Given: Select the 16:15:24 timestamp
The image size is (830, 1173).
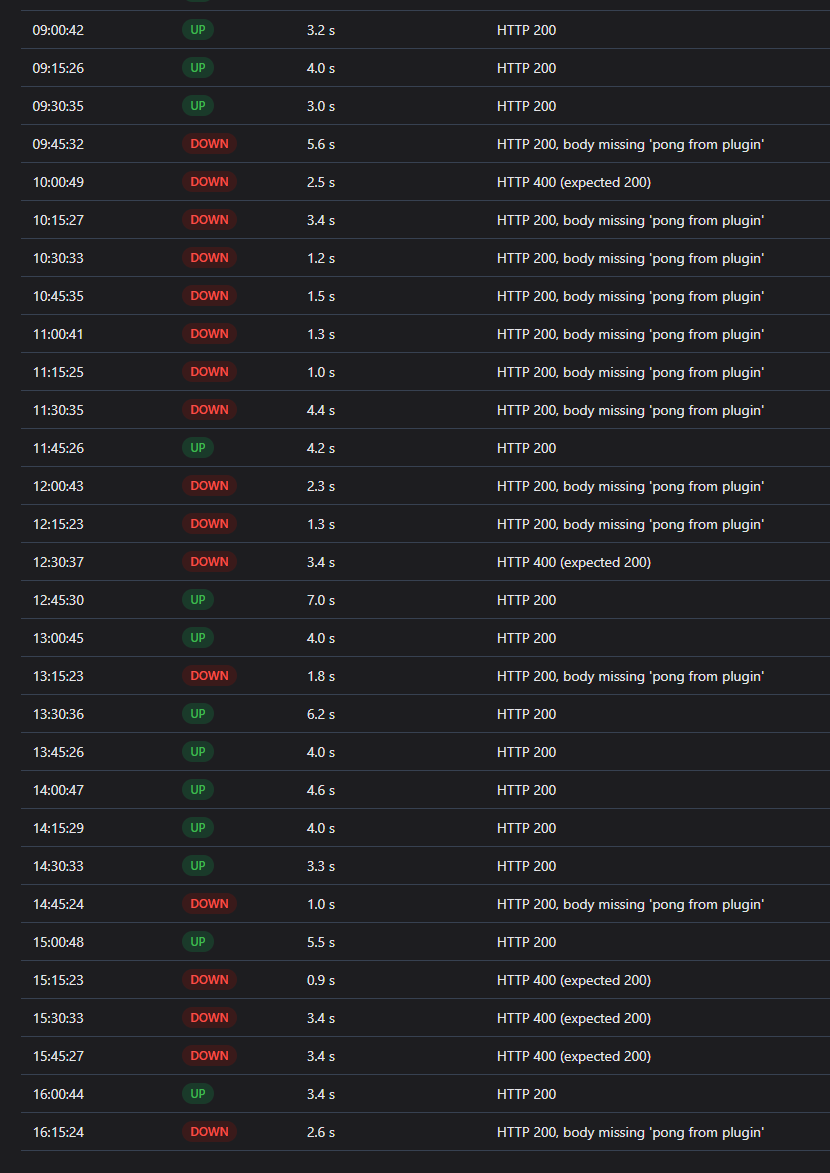Looking at the screenshot, I should [58, 1132].
